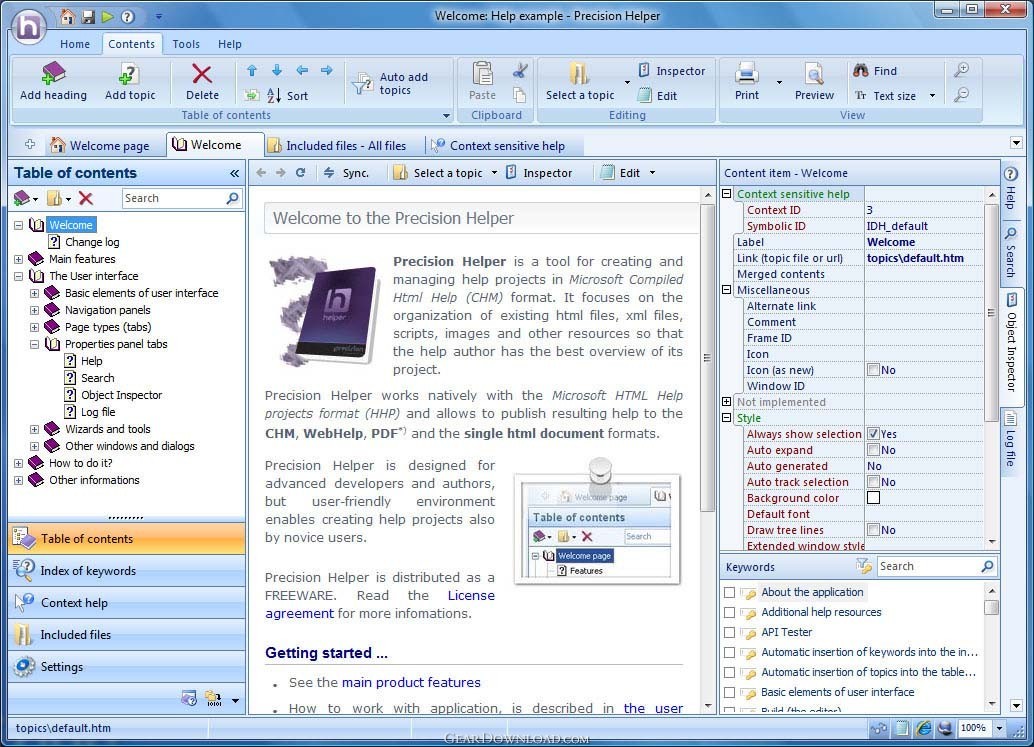This screenshot has height=747, width=1034.
Task: Open the License agreement link
Action: point(471,595)
